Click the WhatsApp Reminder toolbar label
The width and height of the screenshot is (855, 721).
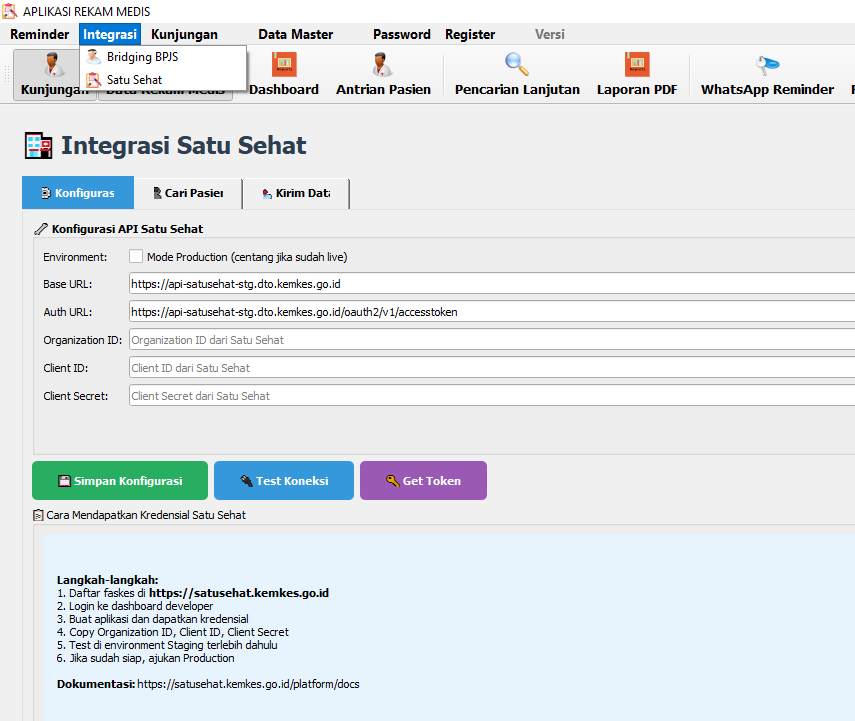pyautogui.click(x=767, y=89)
